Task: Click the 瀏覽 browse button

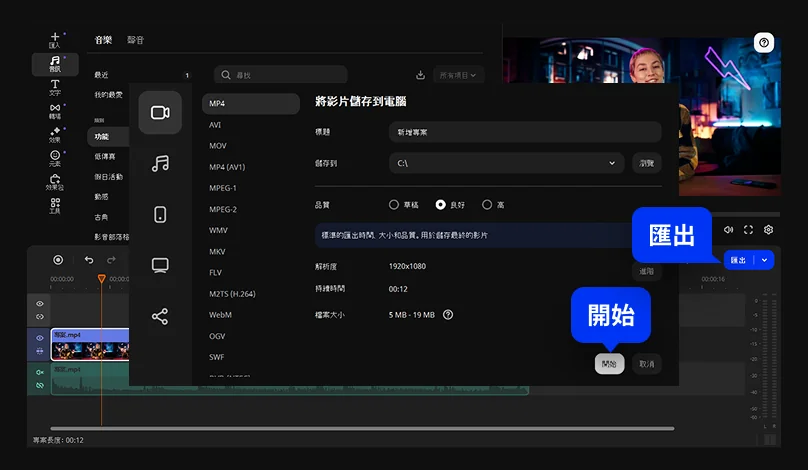Action: point(647,163)
